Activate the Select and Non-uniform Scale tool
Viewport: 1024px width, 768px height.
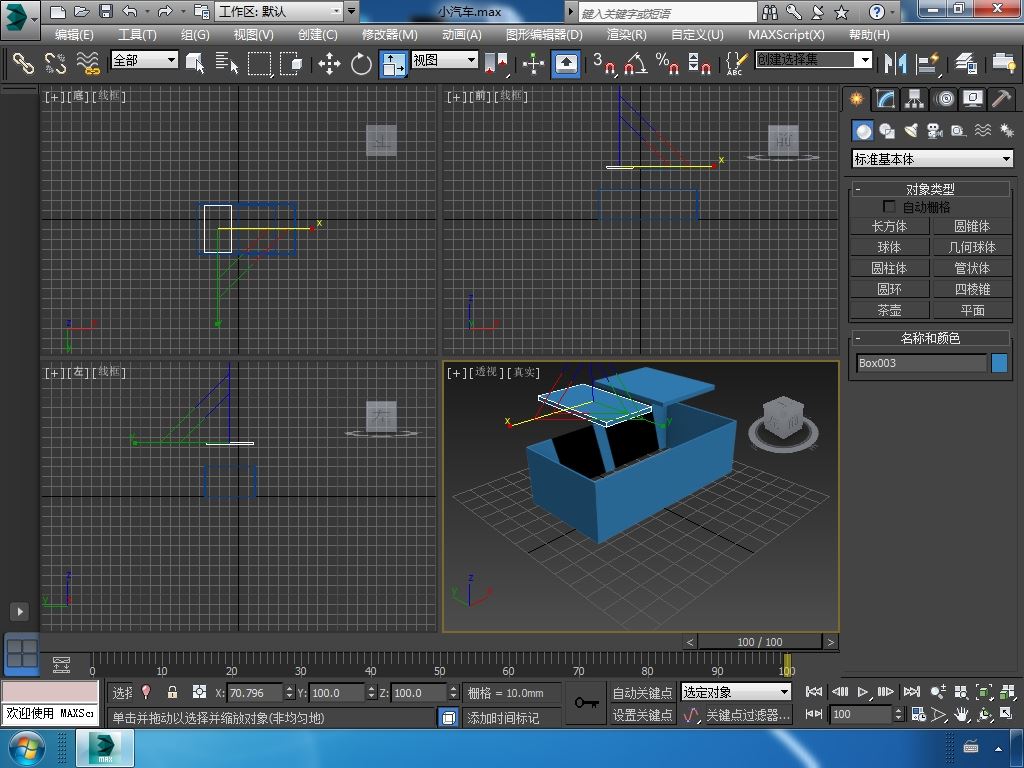(x=394, y=64)
